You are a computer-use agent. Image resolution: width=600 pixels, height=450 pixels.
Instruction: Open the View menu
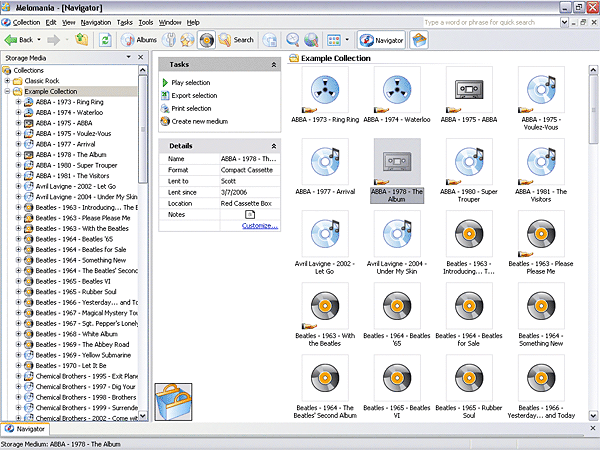(x=69, y=23)
